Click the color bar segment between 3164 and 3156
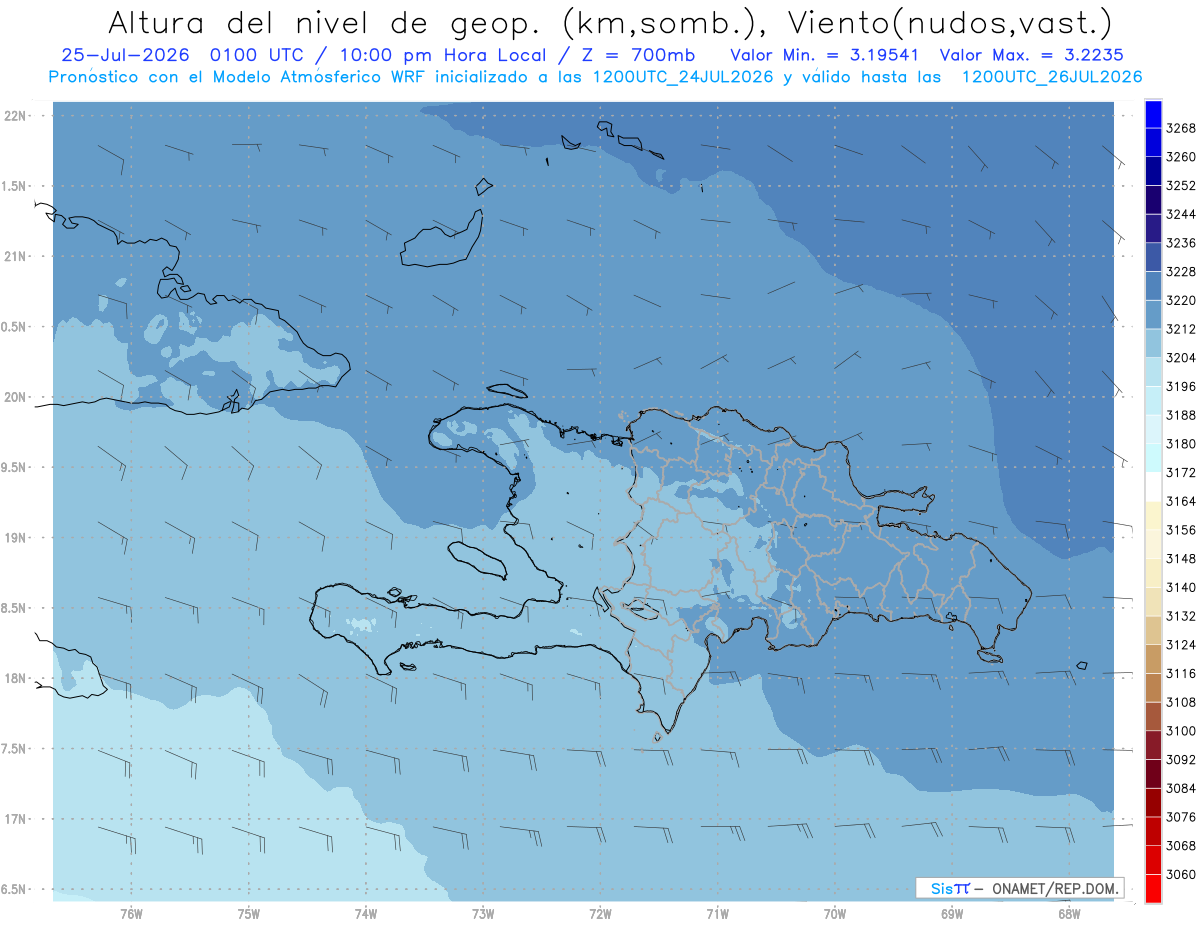The width and height of the screenshot is (1200, 927). click(x=1153, y=515)
